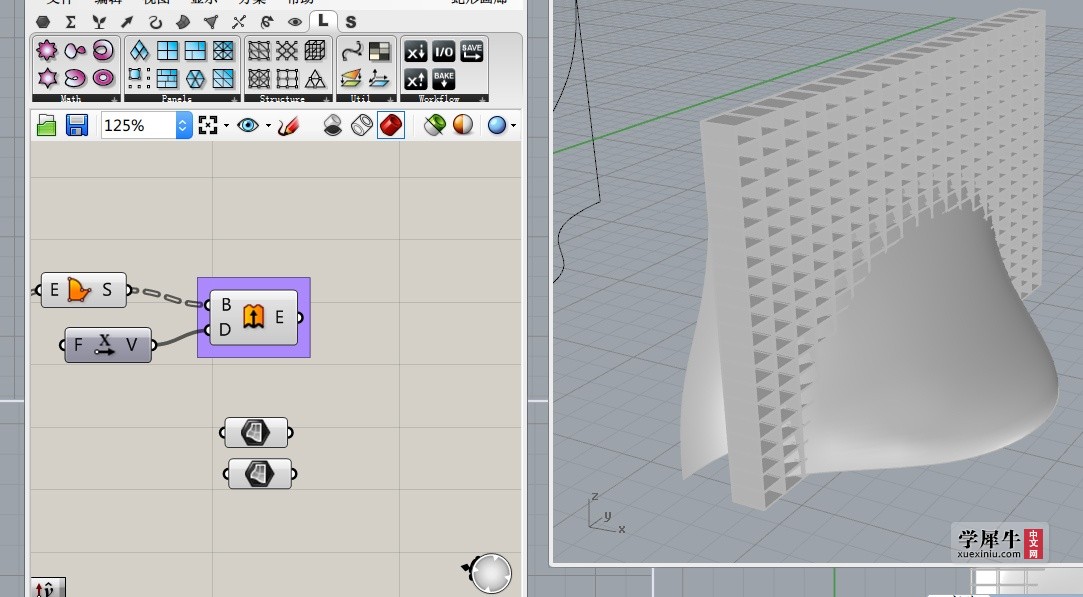Screen dimensions: 1083x597
Task: Switch to the Params hexagon tab
Action: tap(43, 22)
